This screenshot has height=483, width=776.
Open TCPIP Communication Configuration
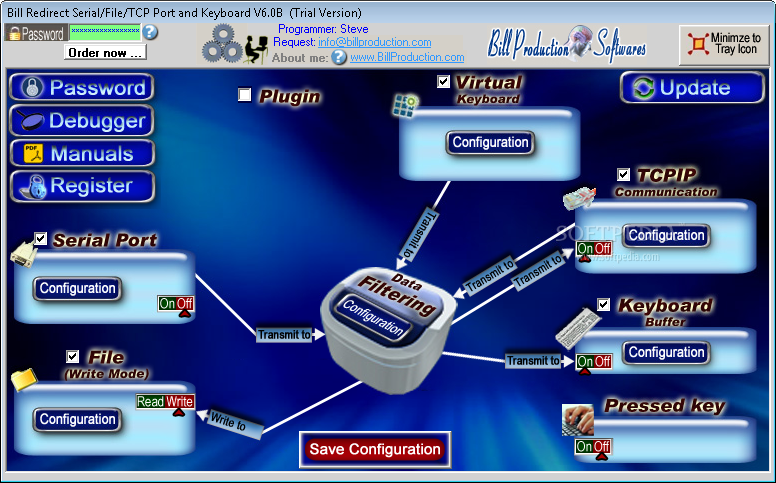[666, 236]
